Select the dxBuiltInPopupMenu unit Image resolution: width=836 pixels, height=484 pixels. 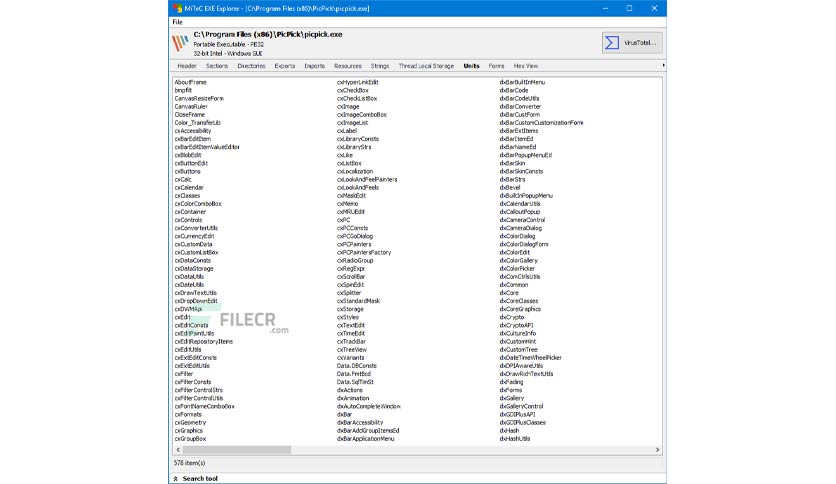[526, 196]
